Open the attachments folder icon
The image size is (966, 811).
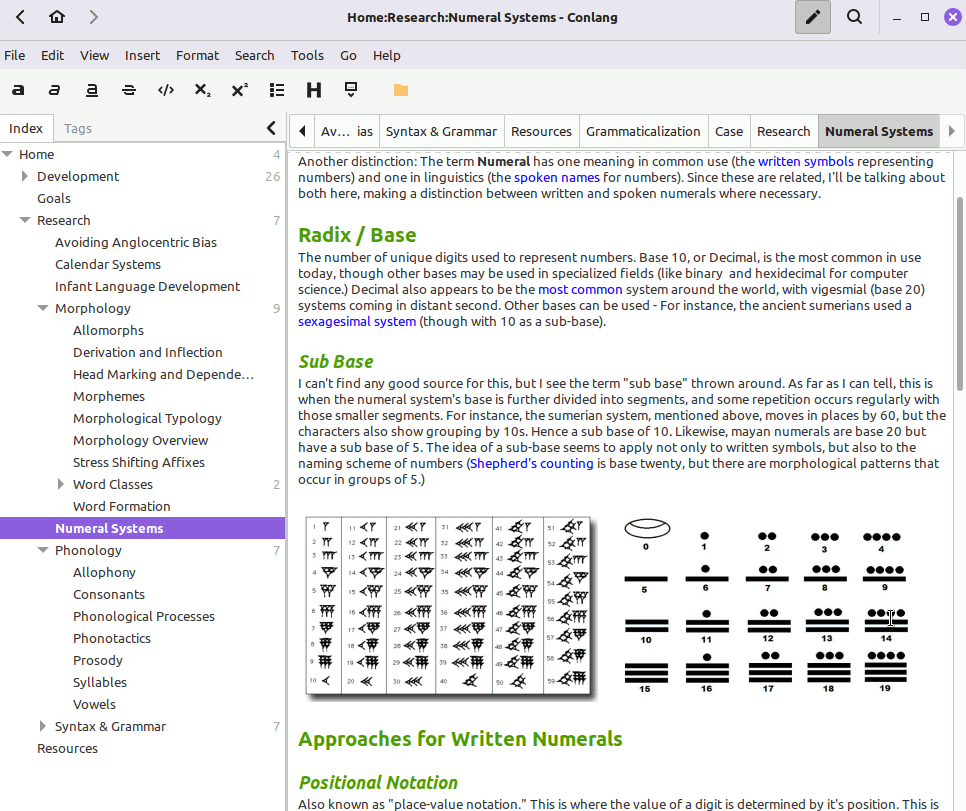(x=401, y=90)
